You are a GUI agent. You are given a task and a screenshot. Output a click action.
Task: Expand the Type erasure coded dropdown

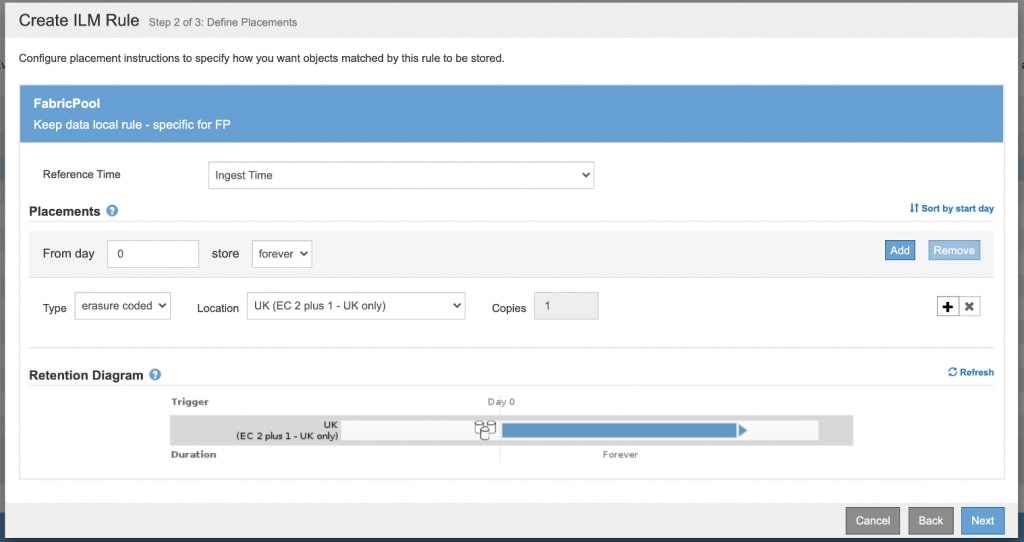123,307
